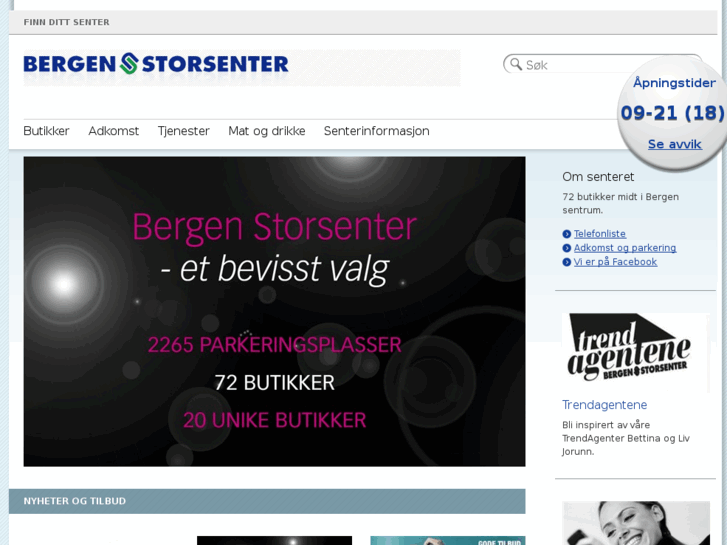Viewport: 727px width, 545px height.
Task: Click the Nyheter og tilbud header
Action: [267, 501]
